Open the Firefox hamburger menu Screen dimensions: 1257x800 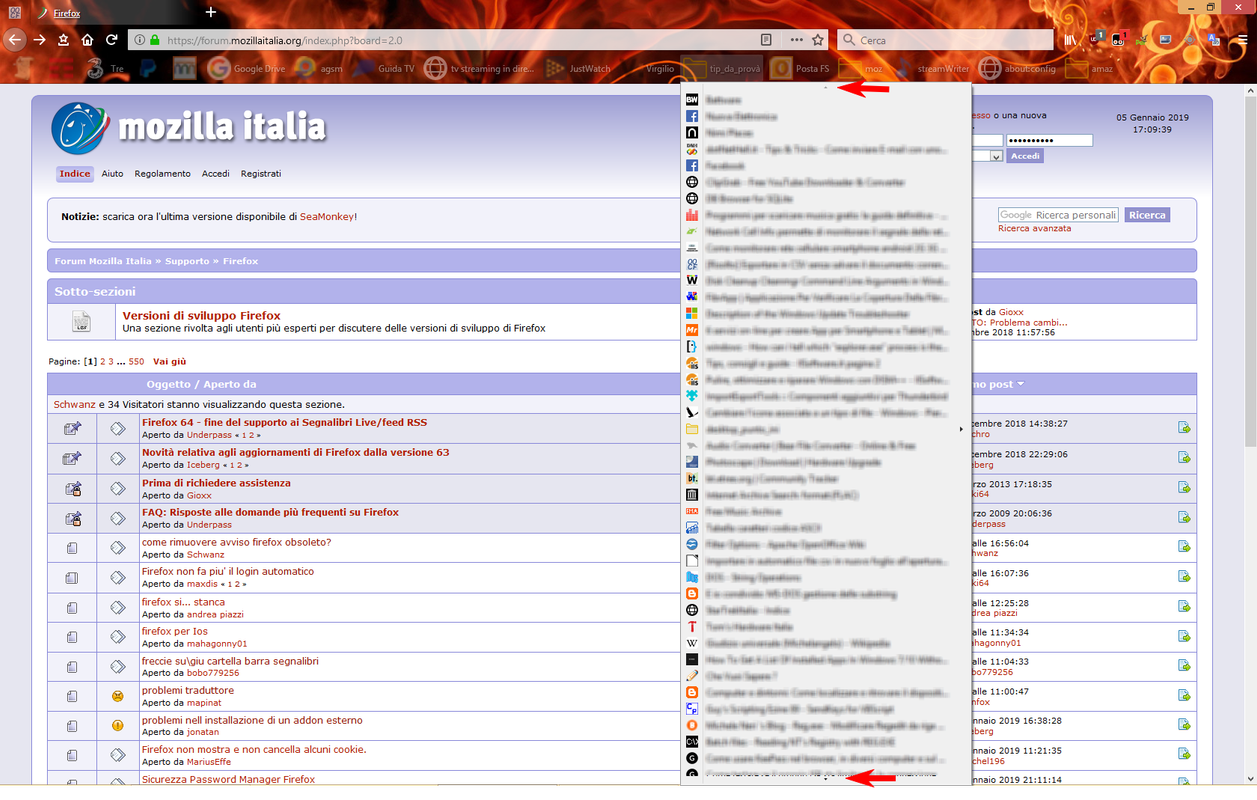click(1241, 40)
